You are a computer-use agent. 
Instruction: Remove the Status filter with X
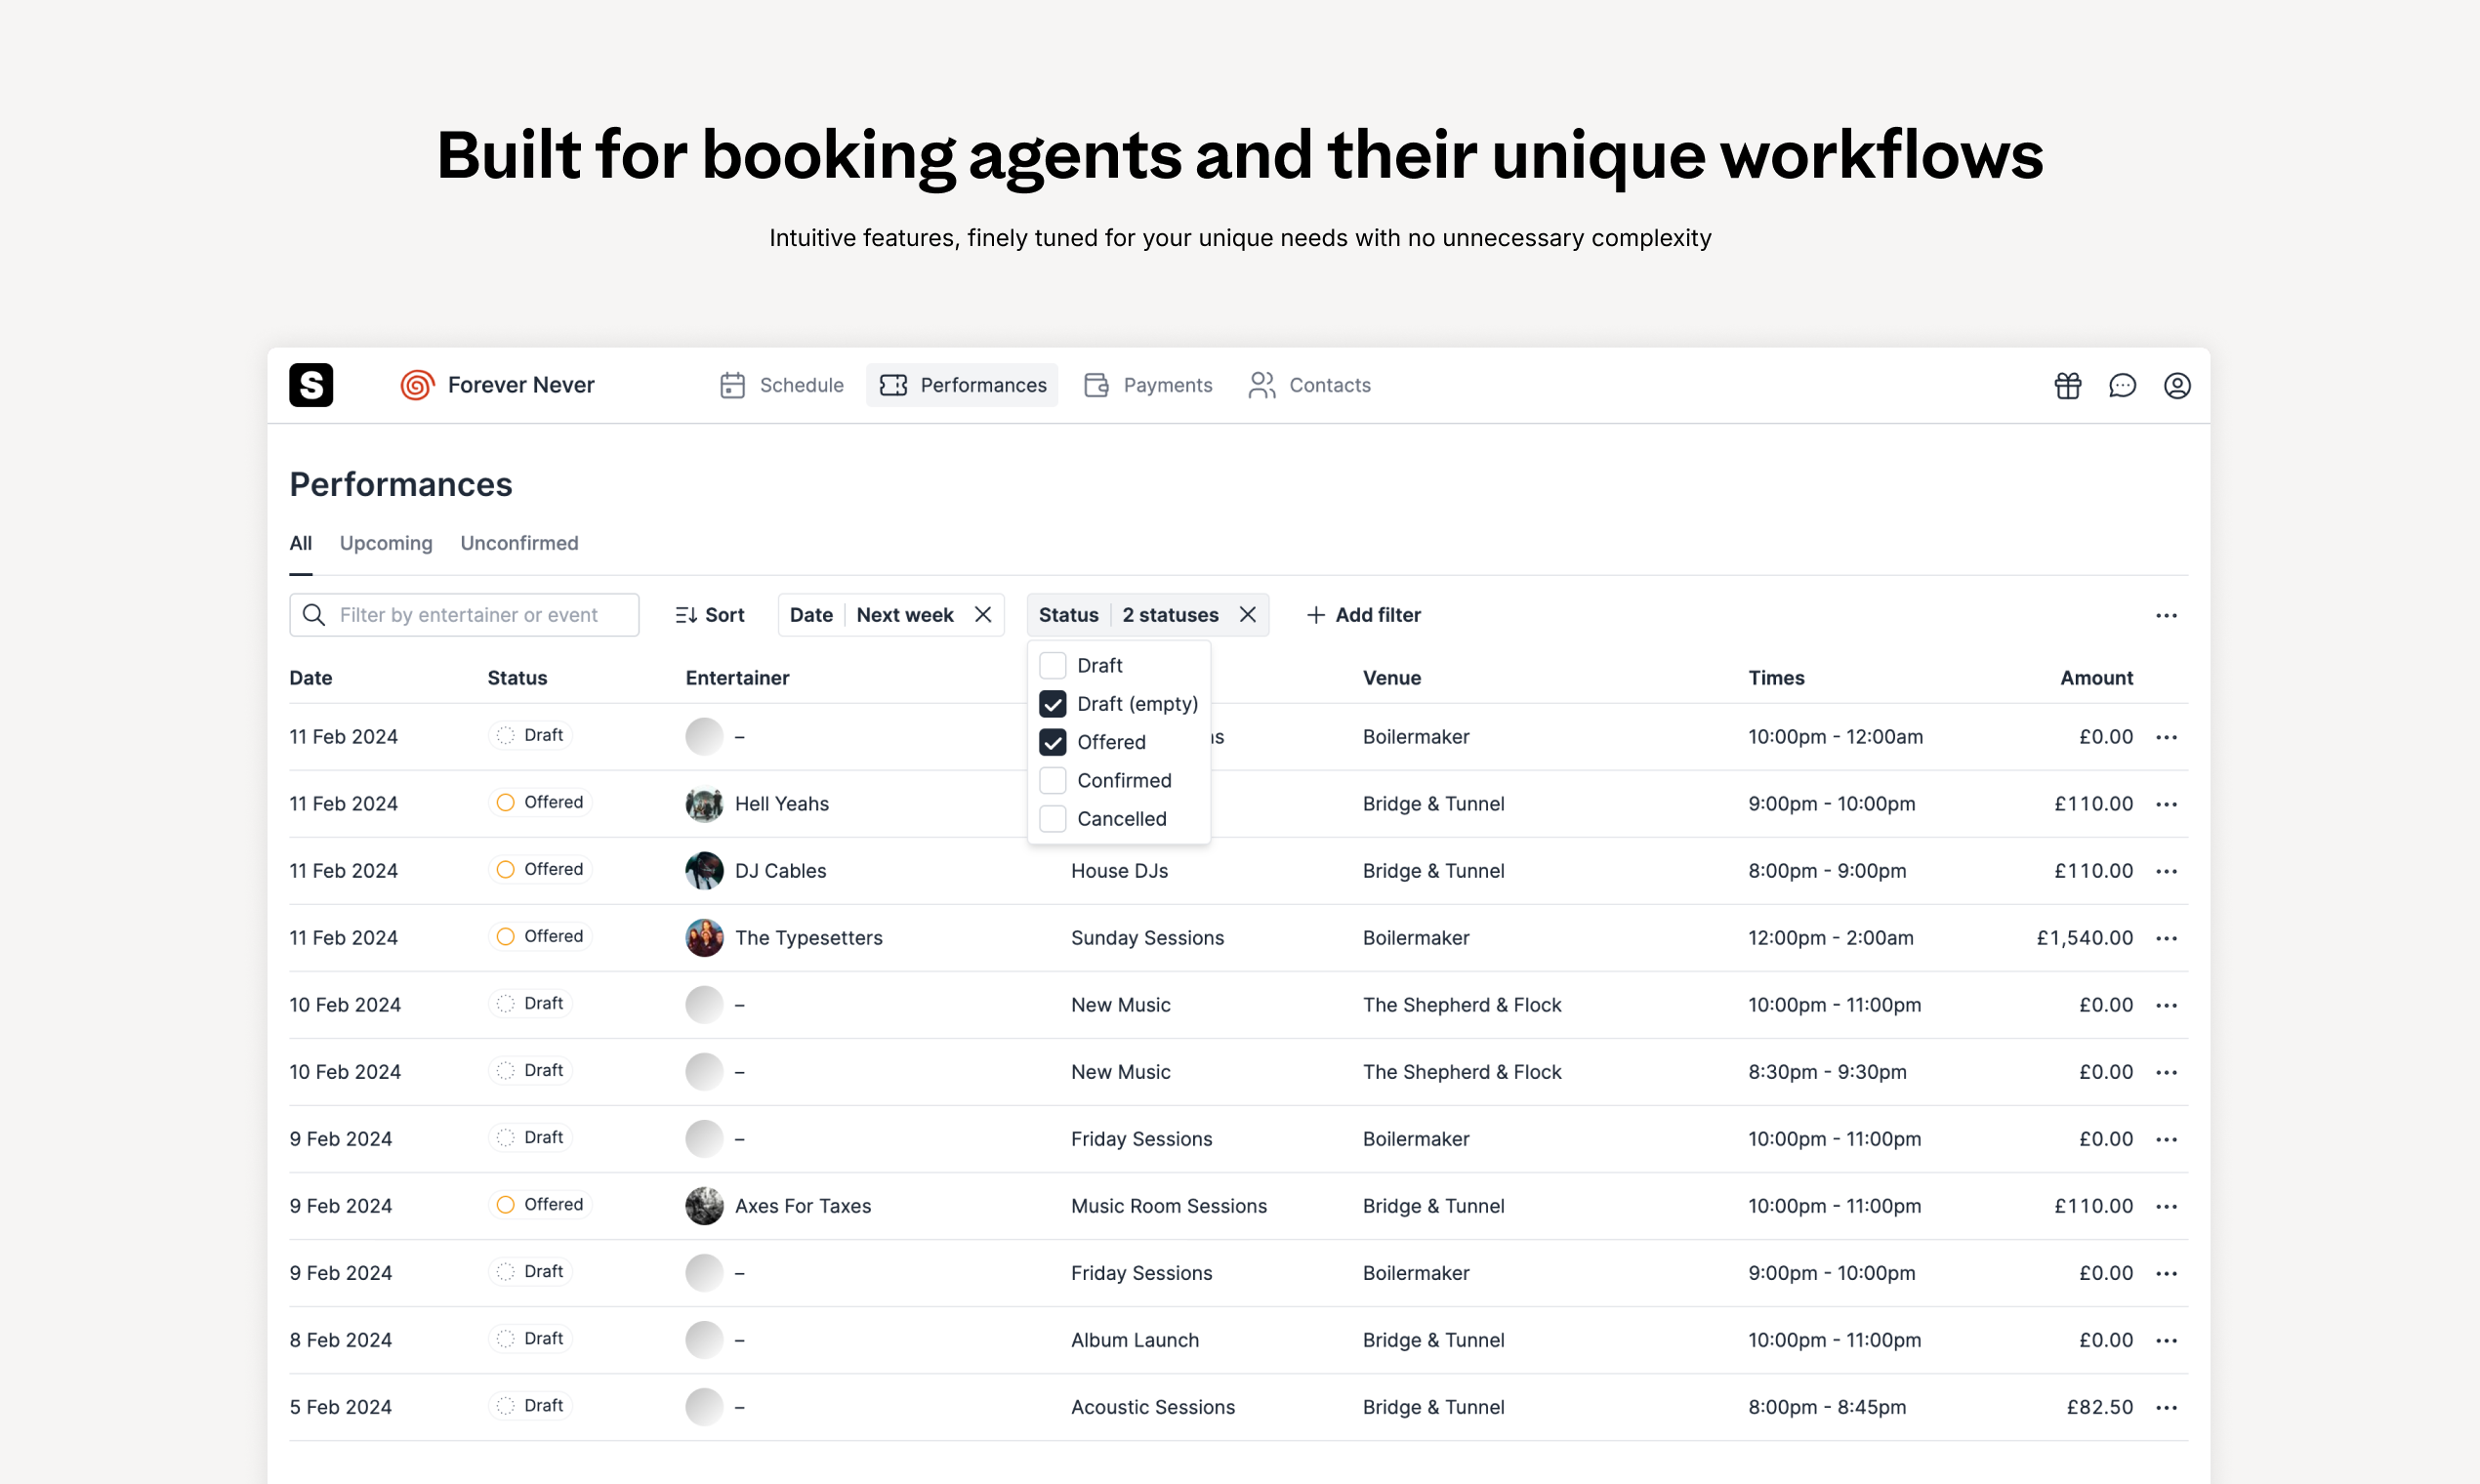click(1248, 615)
